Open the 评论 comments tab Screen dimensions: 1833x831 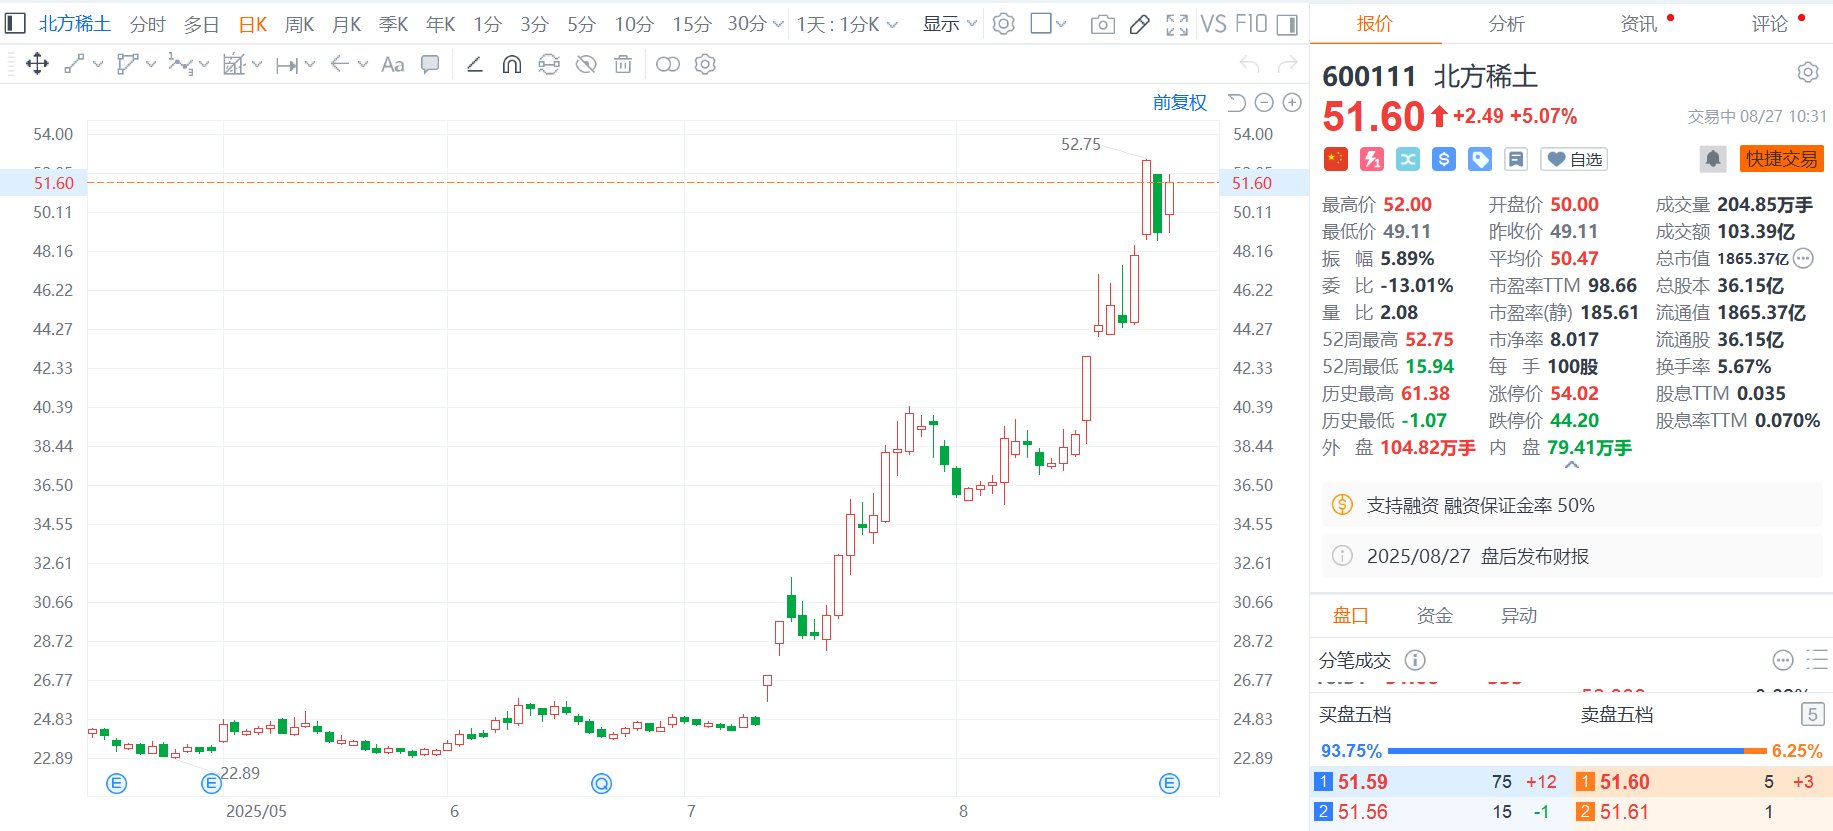(x=1769, y=23)
